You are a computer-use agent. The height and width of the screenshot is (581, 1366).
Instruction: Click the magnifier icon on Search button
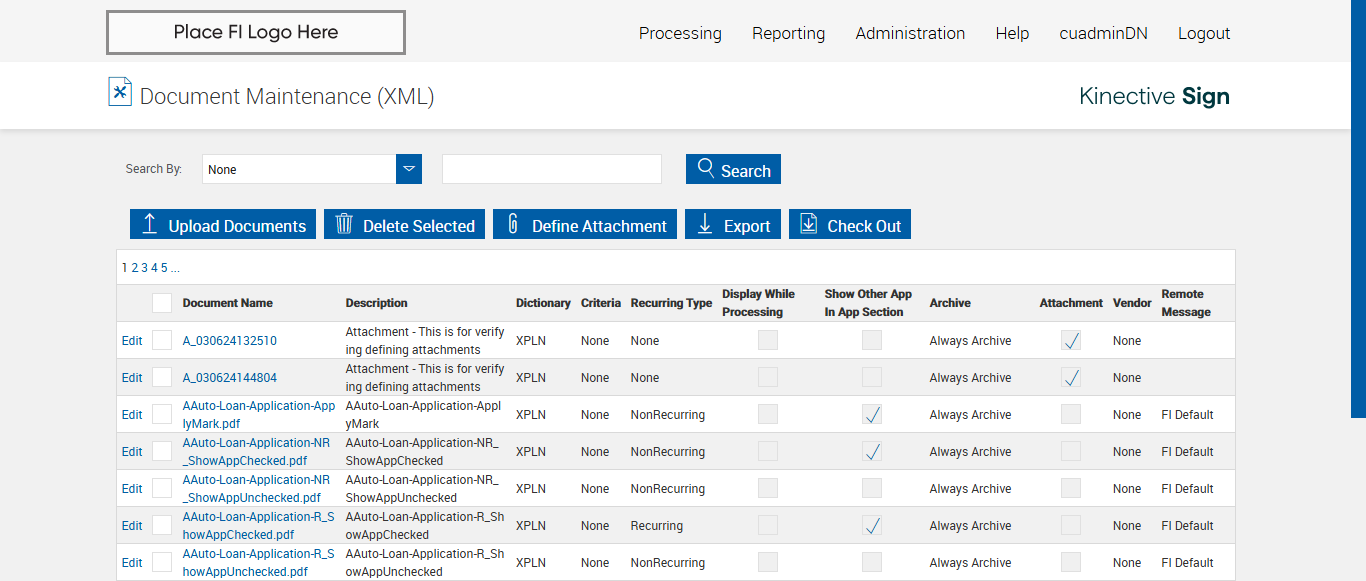coord(706,168)
